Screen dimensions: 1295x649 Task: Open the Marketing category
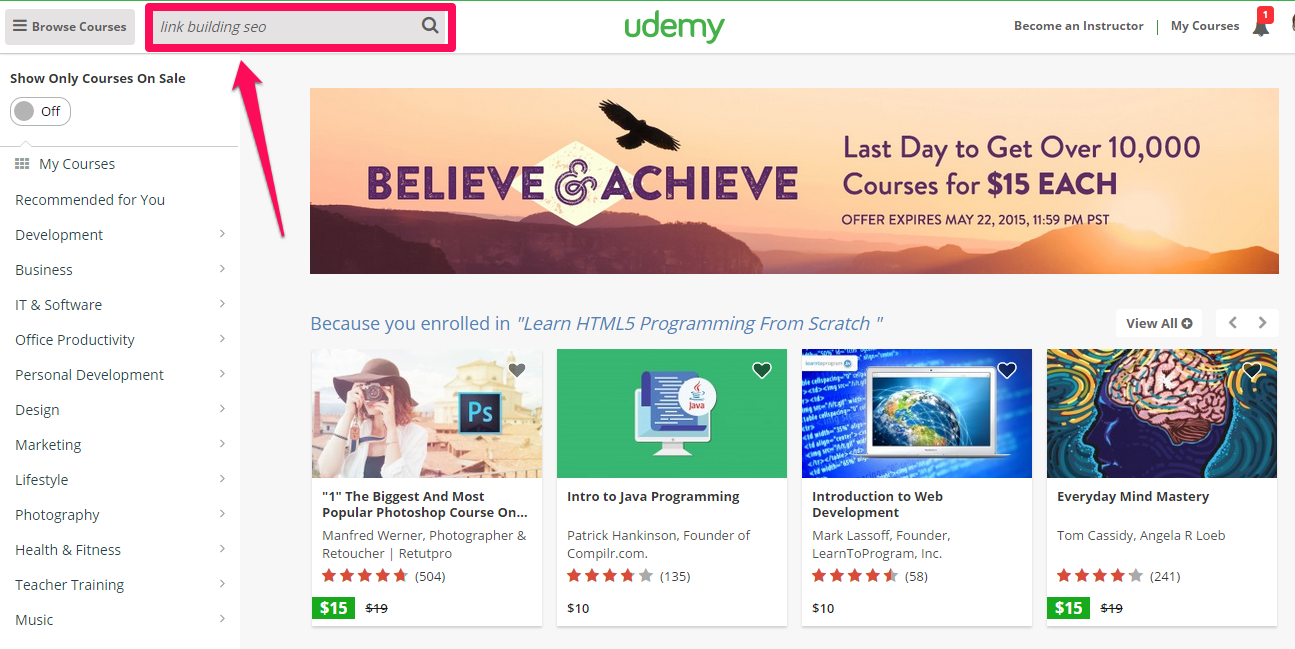pos(48,445)
